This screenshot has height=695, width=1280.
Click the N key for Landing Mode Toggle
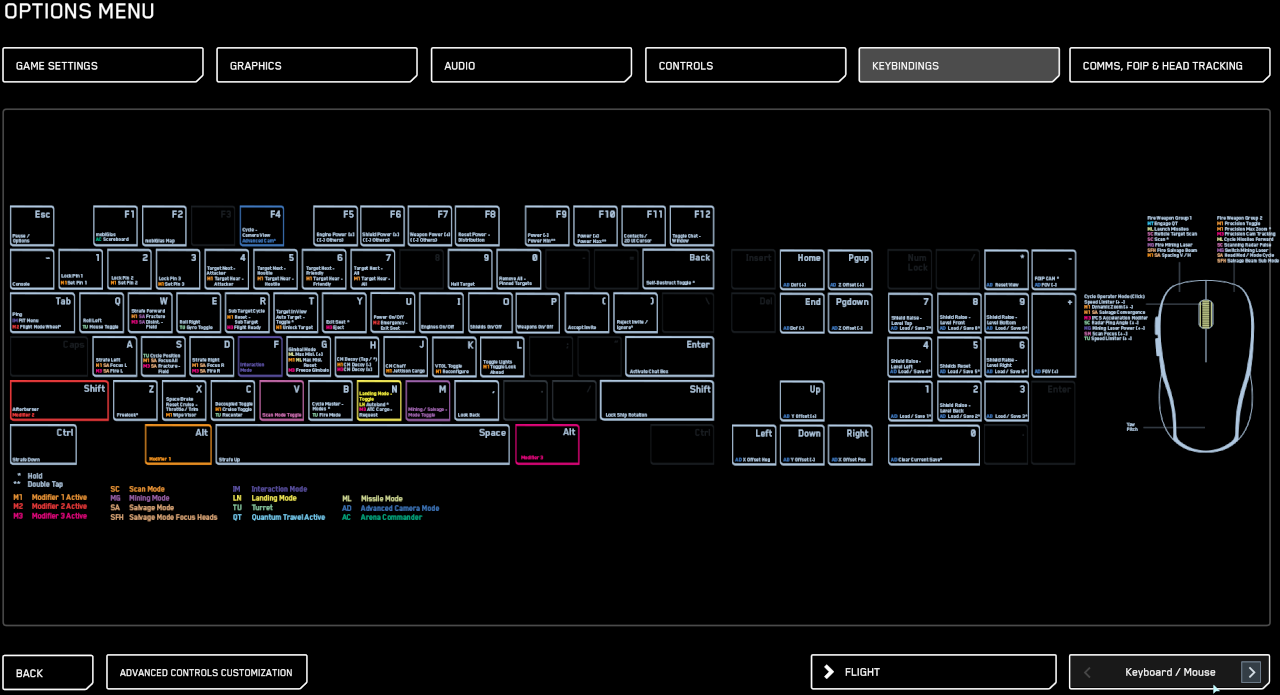pos(378,400)
